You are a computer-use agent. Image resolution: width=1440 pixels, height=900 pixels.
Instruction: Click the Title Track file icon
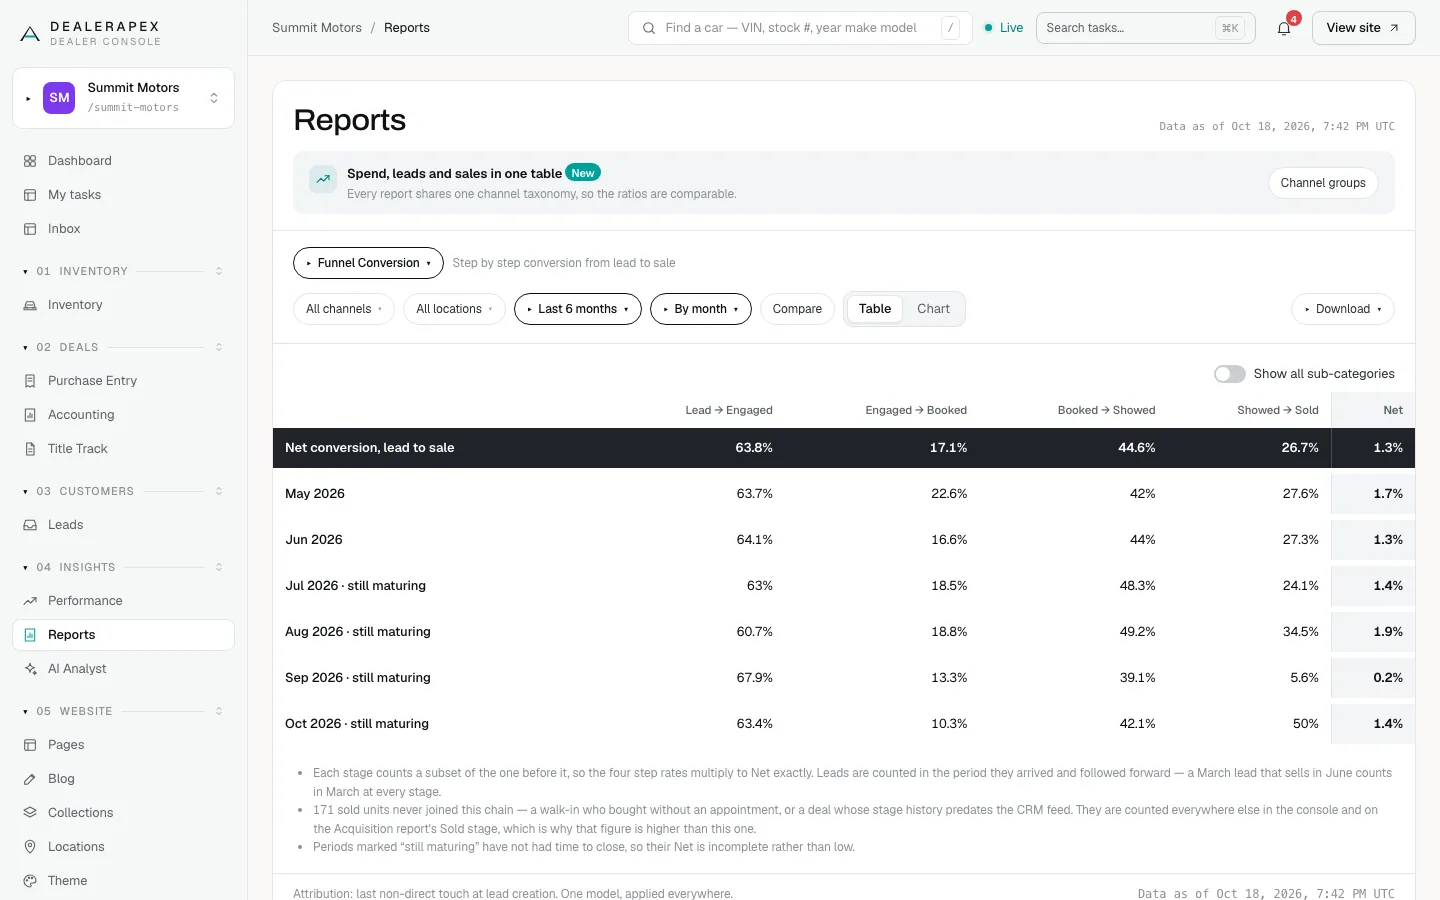30,449
